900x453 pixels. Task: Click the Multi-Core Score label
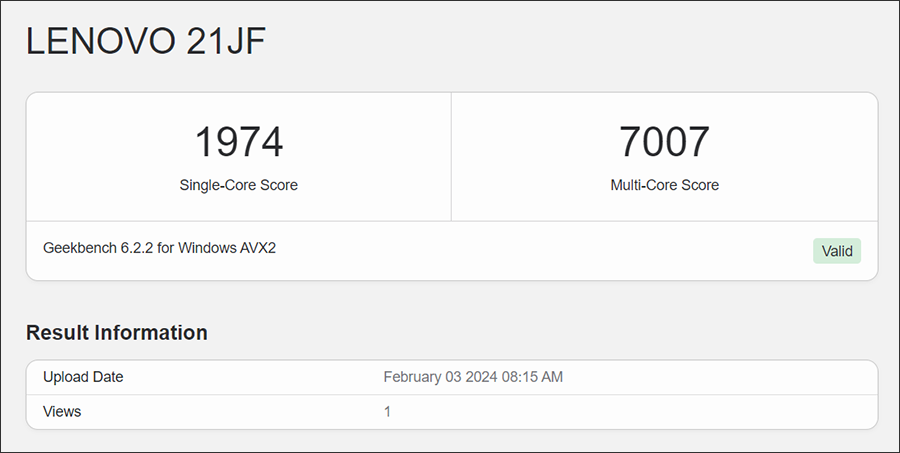point(665,185)
